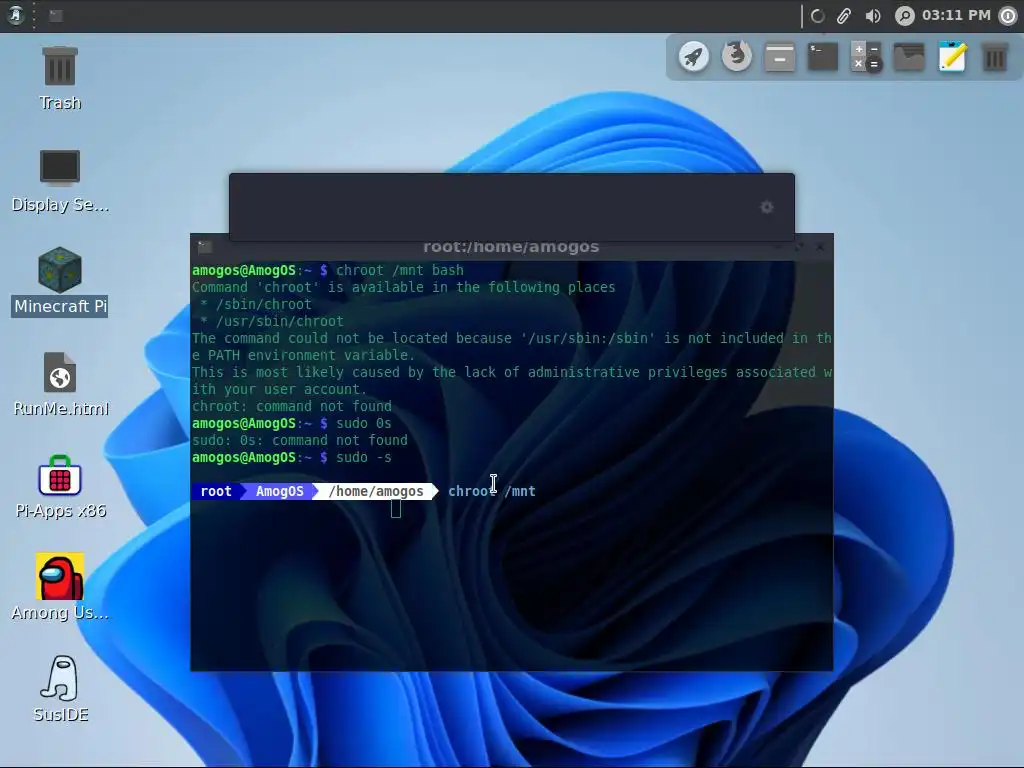This screenshot has height=768, width=1024.
Task: Launch Firefox from the dock
Action: coord(737,57)
